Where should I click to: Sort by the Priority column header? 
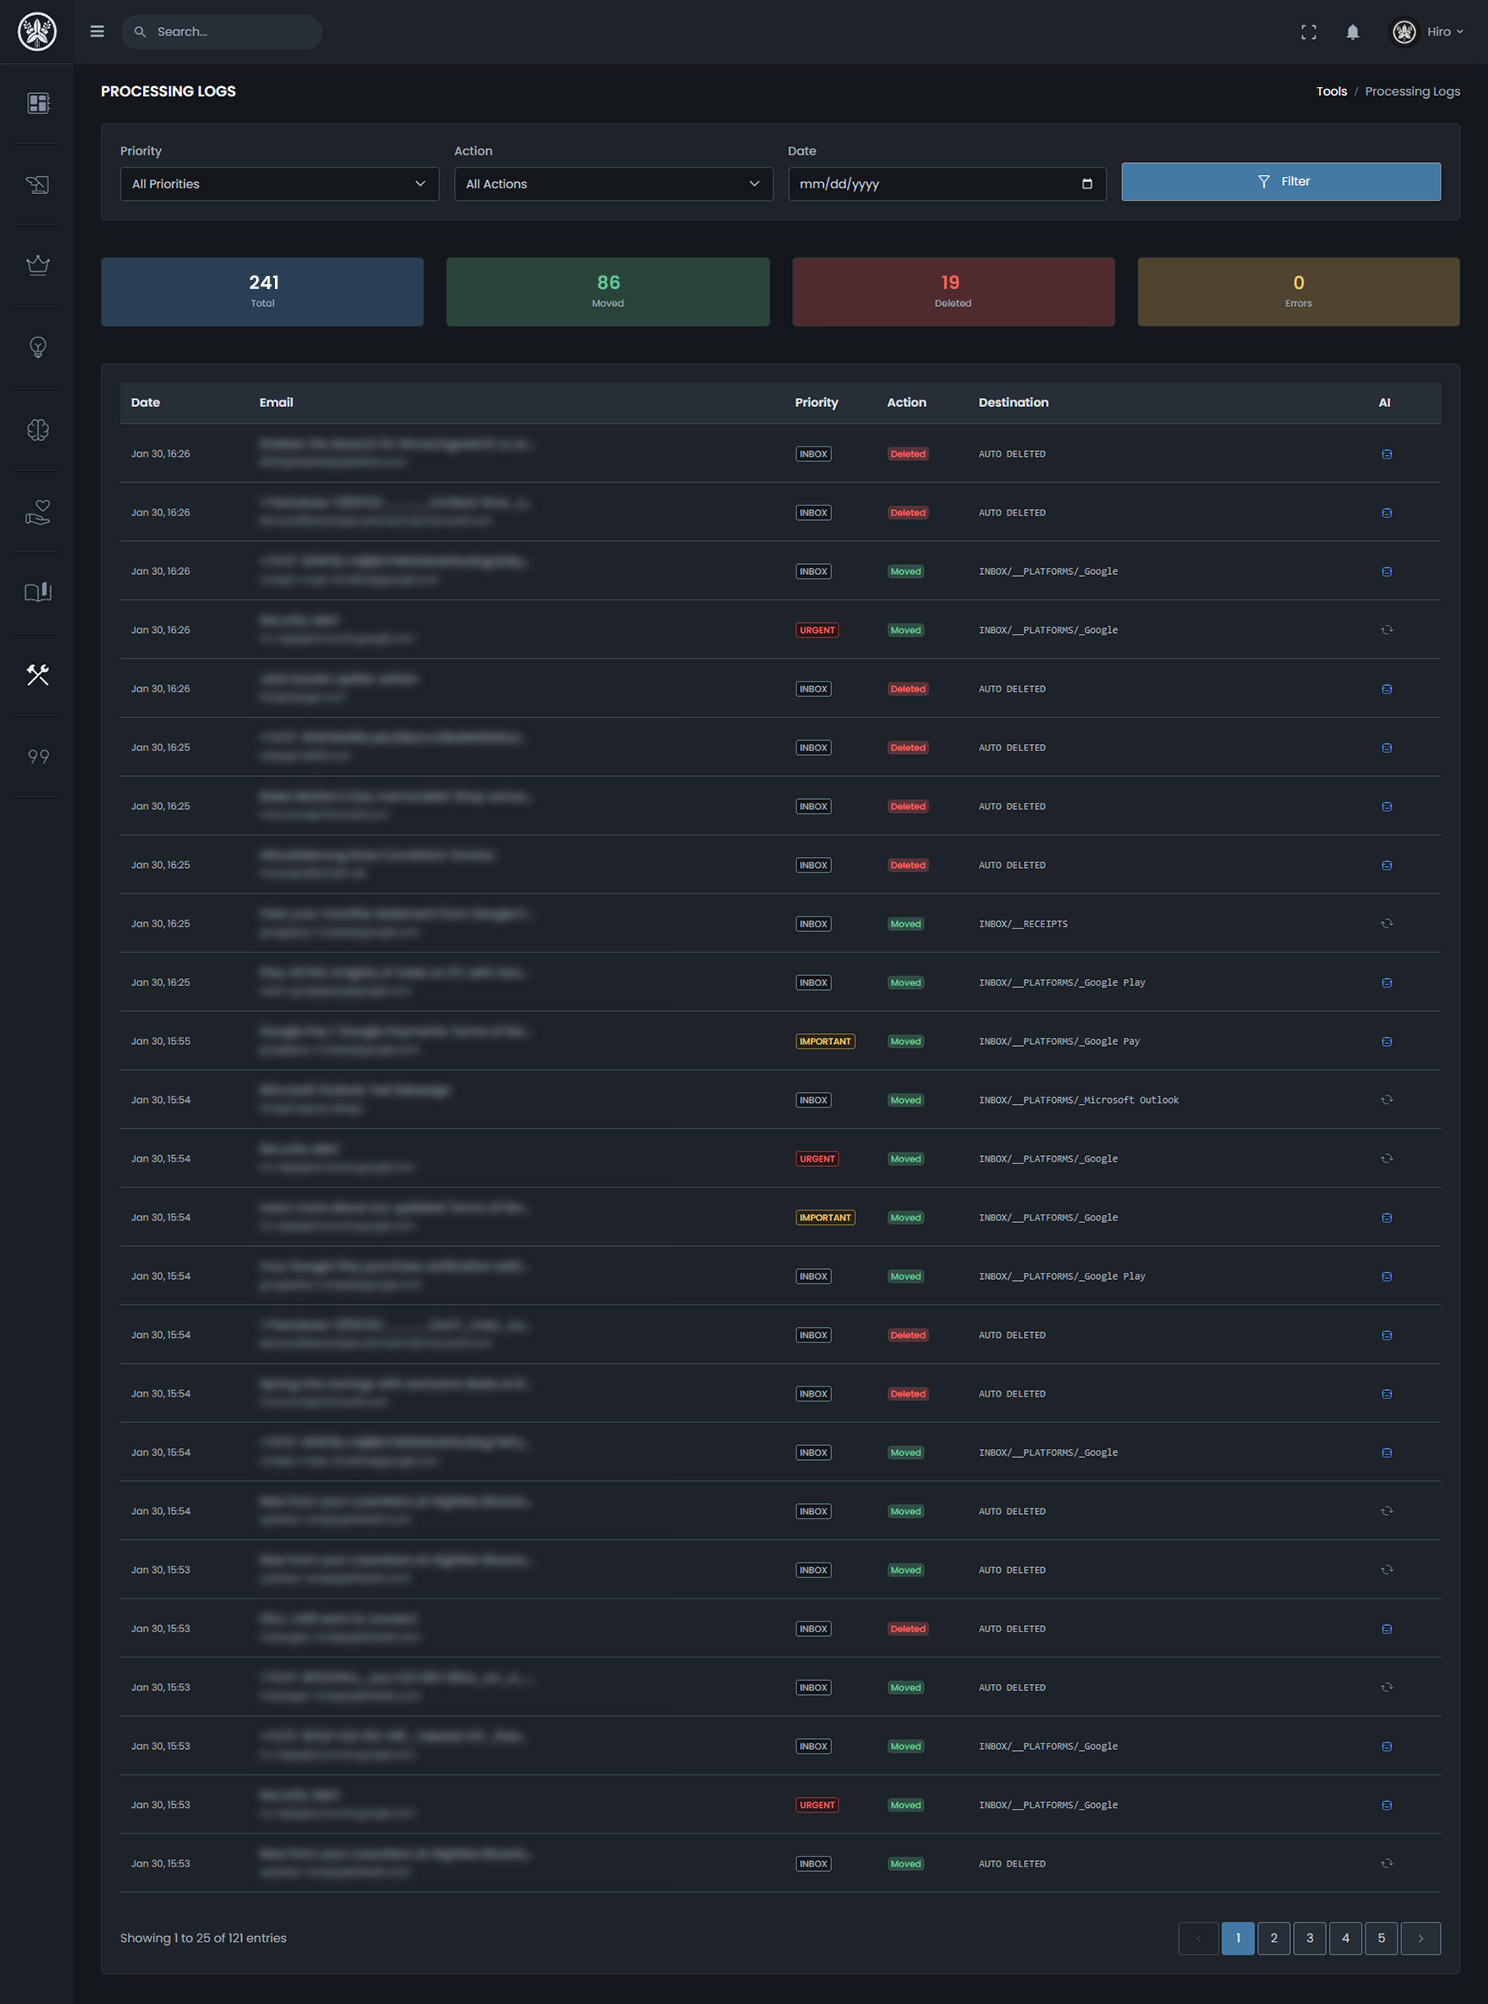(816, 402)
